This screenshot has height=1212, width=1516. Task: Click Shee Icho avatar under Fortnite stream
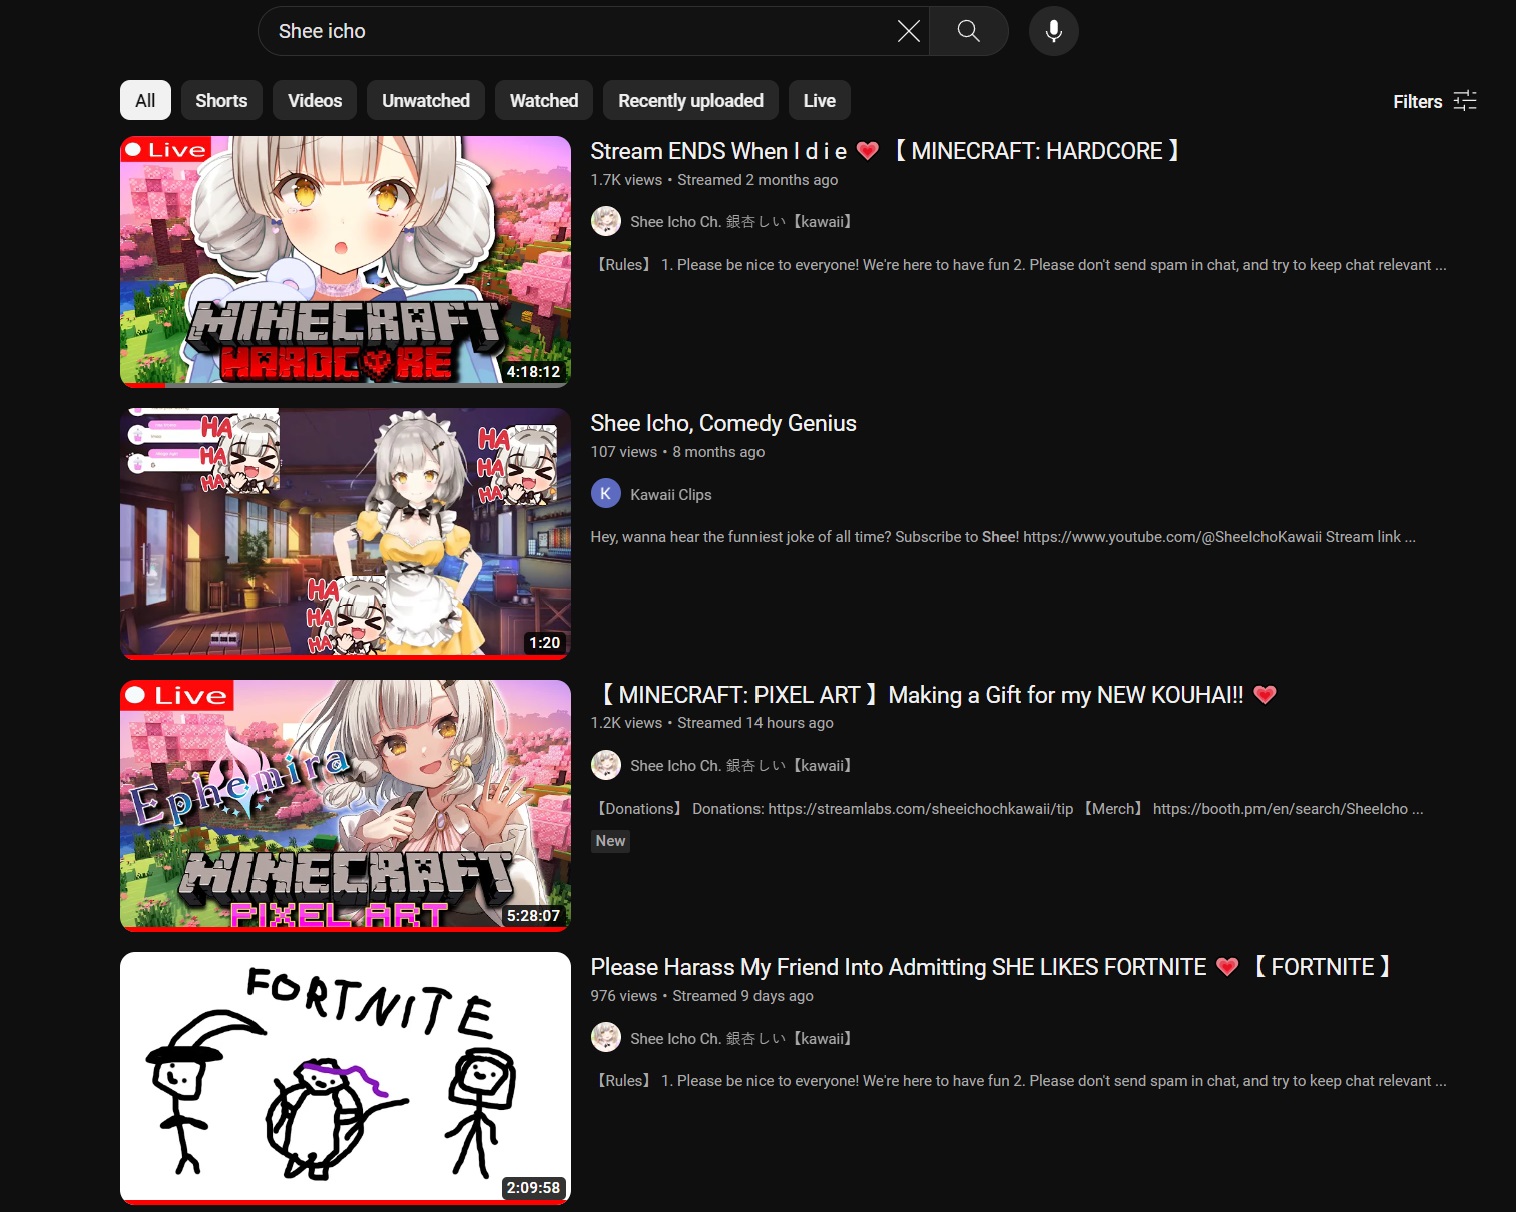pyautogui.click(x=605, y=1038)
